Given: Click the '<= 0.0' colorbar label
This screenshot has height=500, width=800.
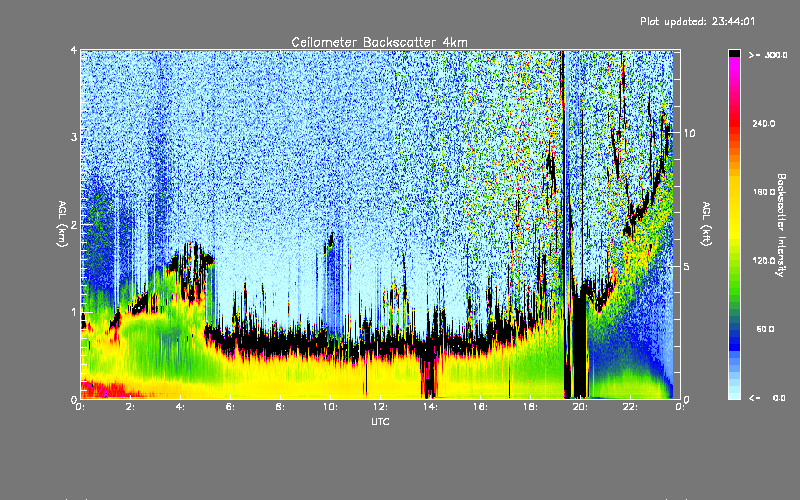Looking at the screenshot, I should [x=768, y=397].
